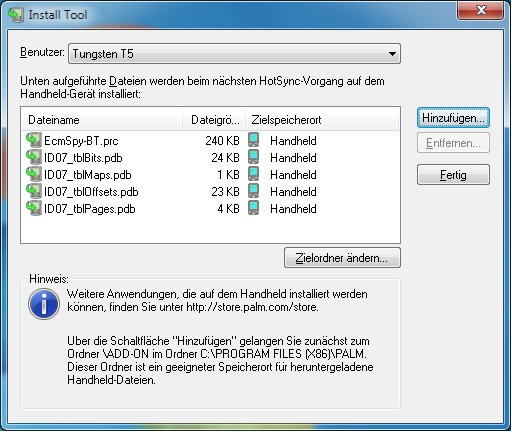Click the install icon beside ID07_tblPages.pdb
Image resolution: width=512 pixels, height=432 pixels.
coord(34,208)
